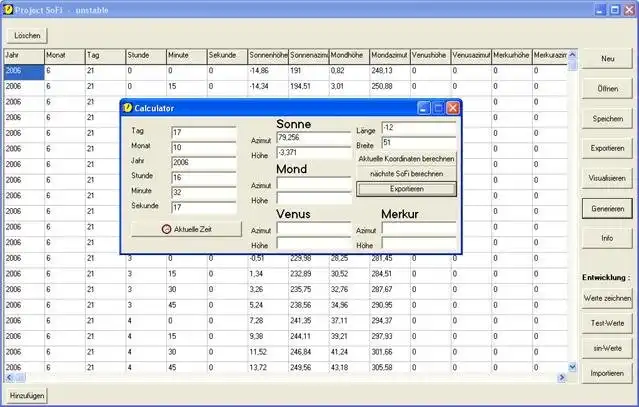The height and width of the screenshot is (407, 639).
Task: Click the Hinzufügen button
Action: pyautogui.click(x=27, y=396)
